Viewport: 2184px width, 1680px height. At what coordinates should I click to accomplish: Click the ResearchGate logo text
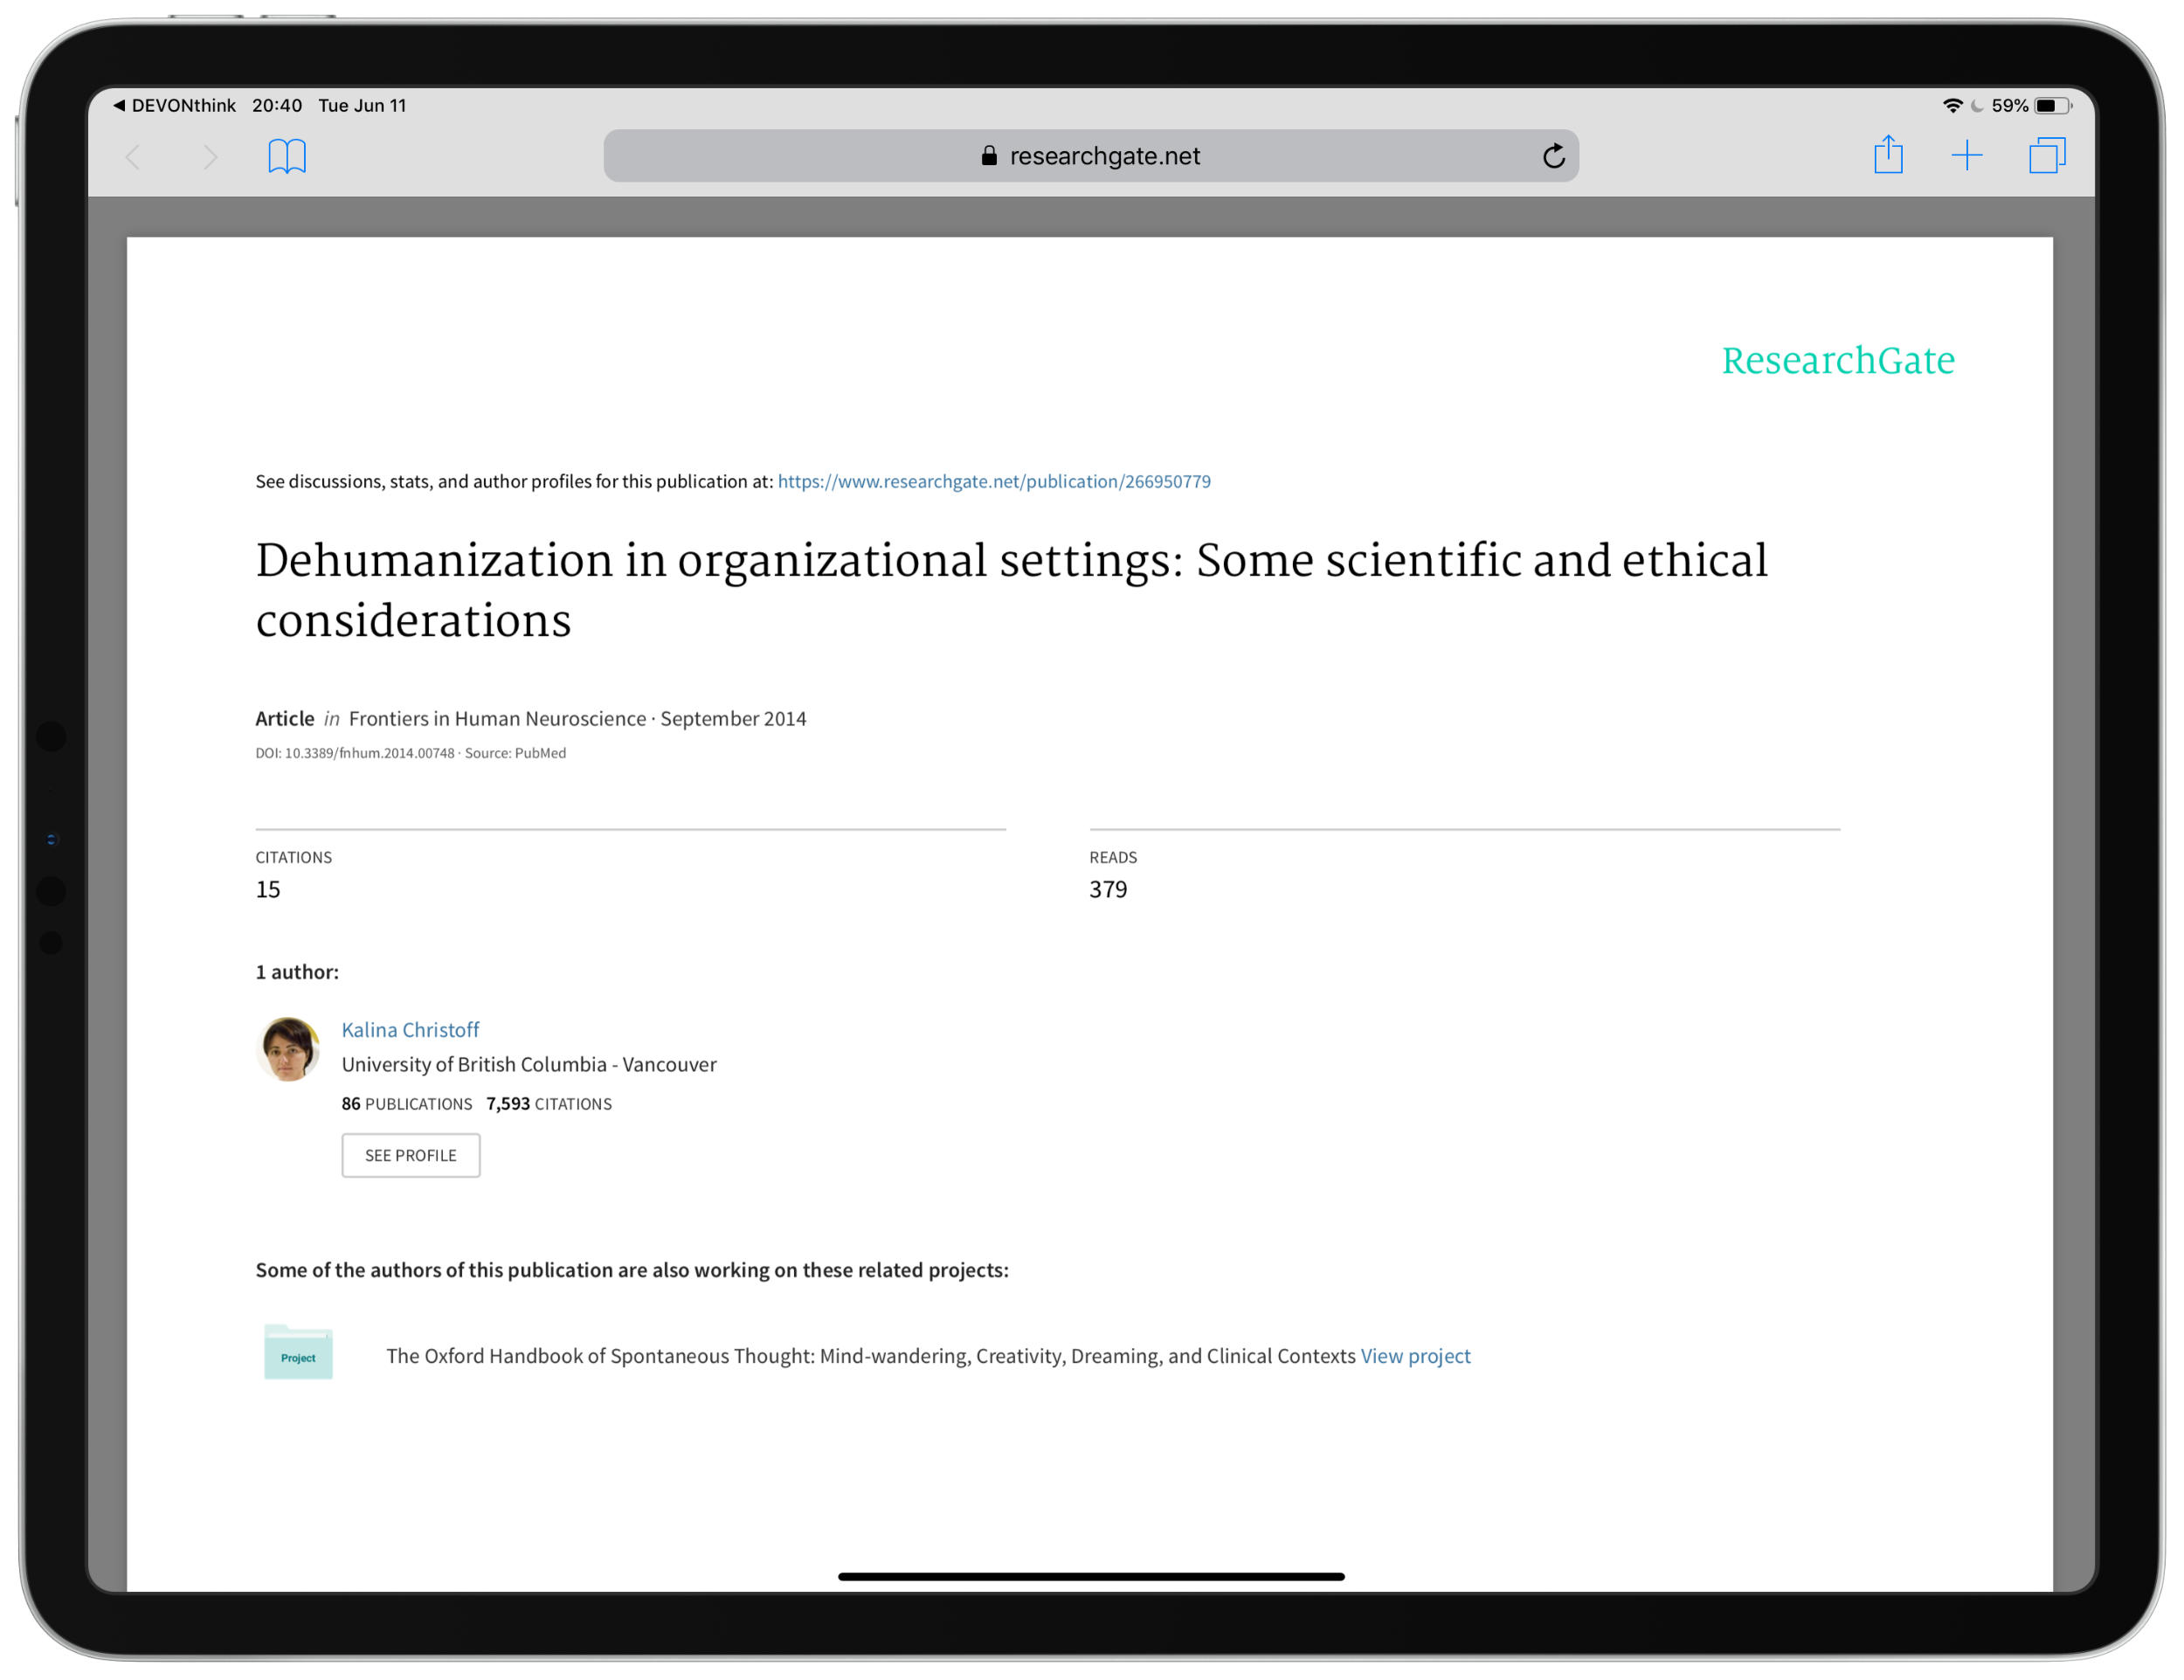[x=1837, y=361]
